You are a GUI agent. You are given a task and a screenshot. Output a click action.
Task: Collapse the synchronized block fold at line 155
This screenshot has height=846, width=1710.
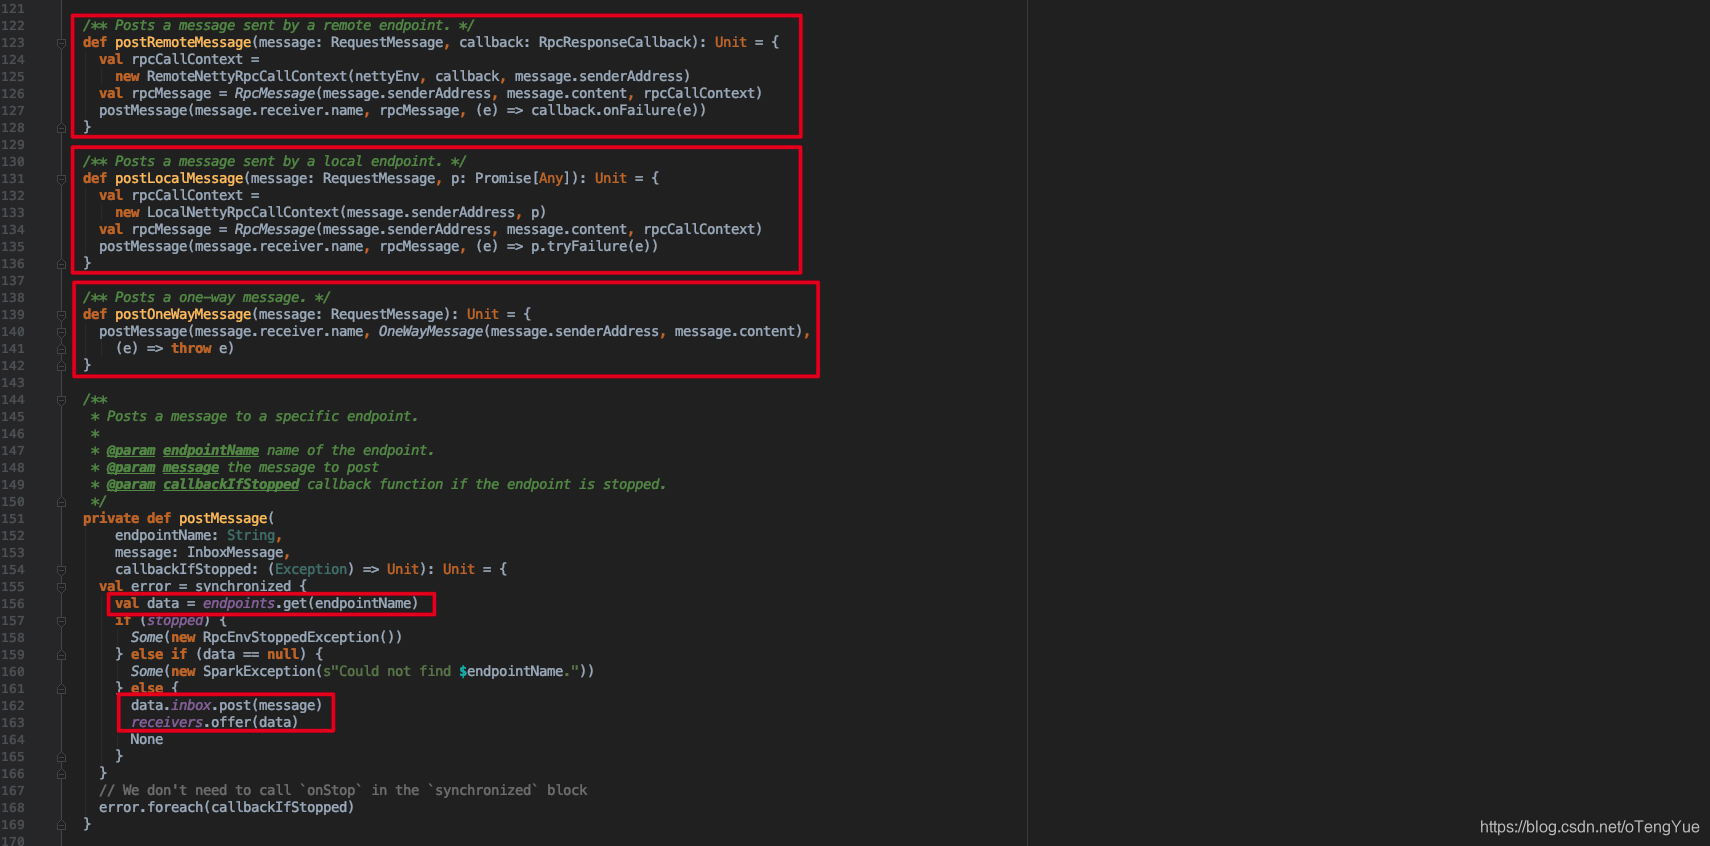coord(61,587)
